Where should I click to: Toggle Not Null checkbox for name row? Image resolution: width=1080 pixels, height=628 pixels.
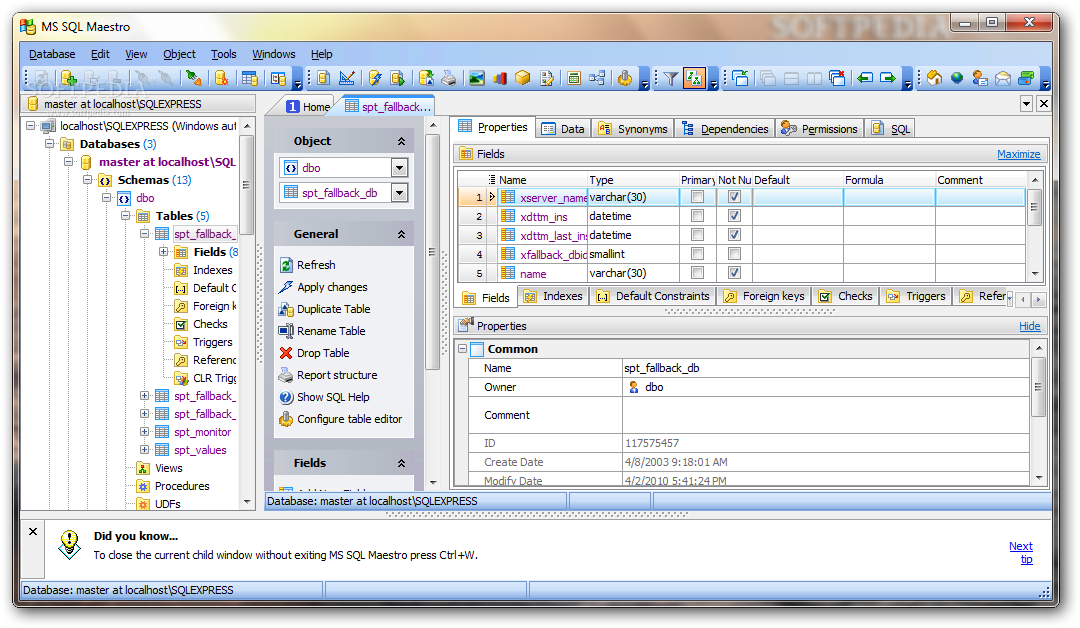[x=734, y=273]
